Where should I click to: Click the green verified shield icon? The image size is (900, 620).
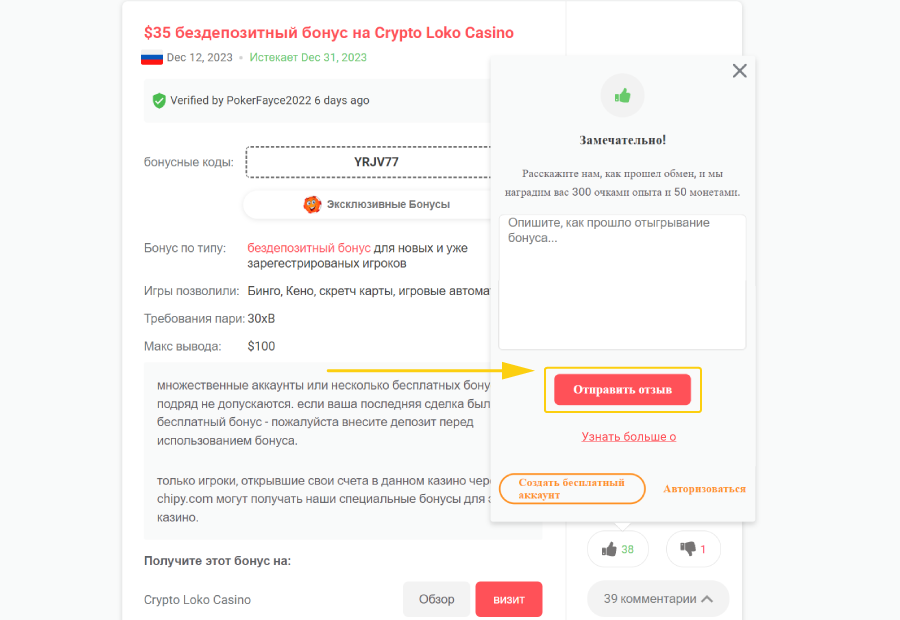[158, 101]
